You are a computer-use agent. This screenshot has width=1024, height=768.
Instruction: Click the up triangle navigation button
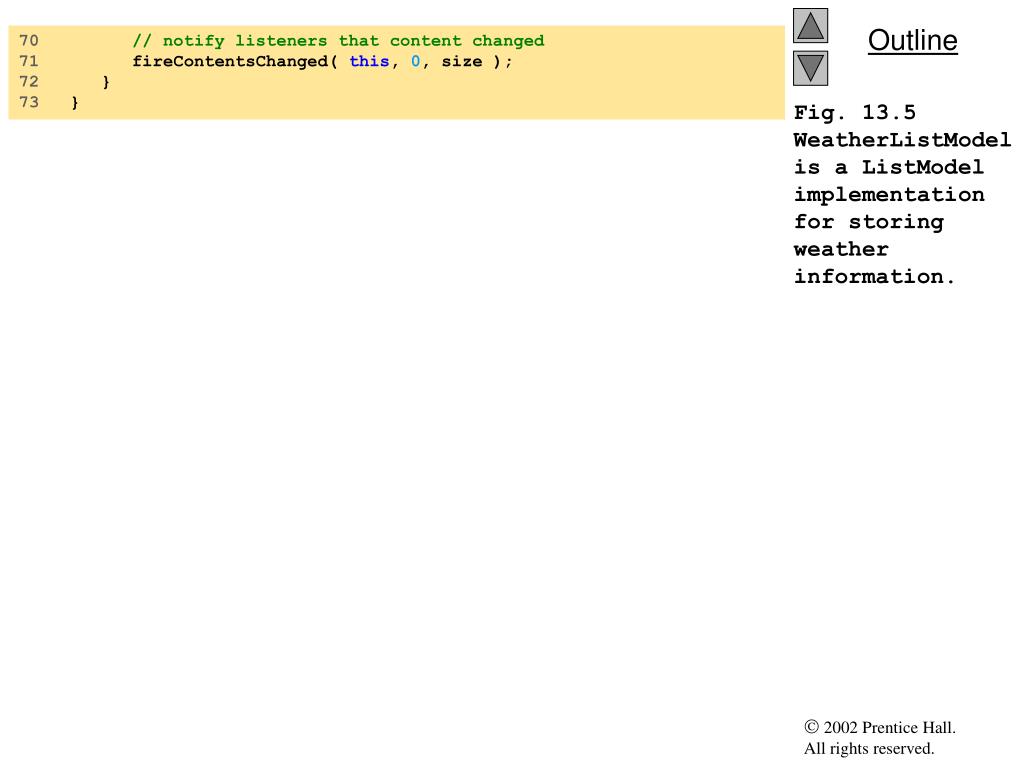tap(810, 25)
